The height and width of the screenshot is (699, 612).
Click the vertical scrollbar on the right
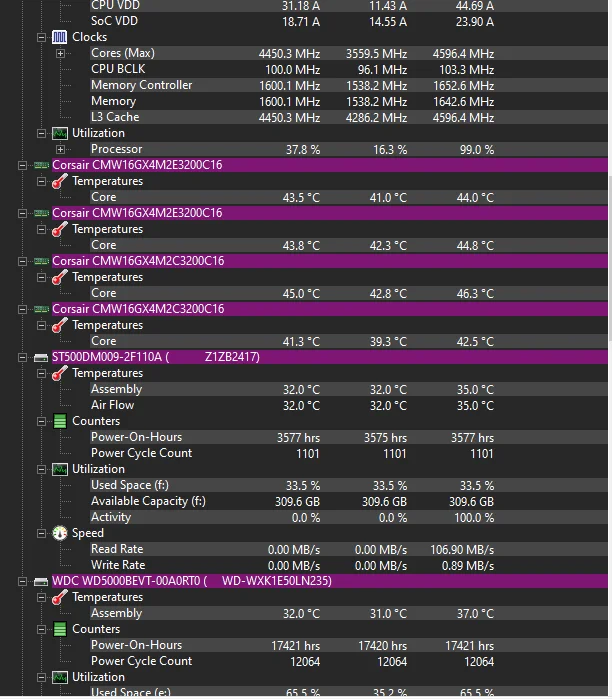tap(610, 259)
